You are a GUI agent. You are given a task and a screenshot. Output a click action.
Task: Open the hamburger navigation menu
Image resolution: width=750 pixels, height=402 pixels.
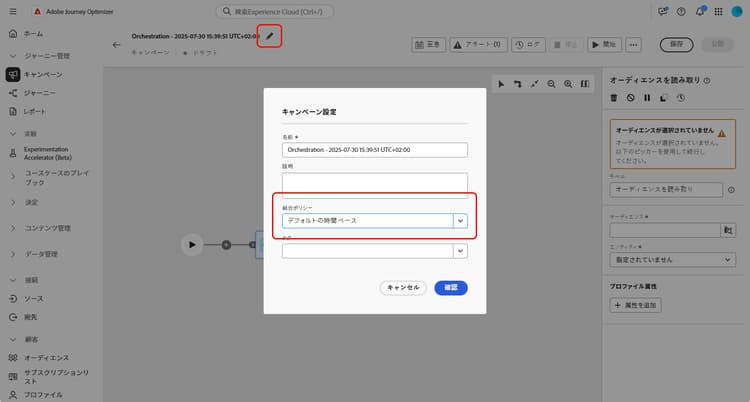click(x=13, y=11)
